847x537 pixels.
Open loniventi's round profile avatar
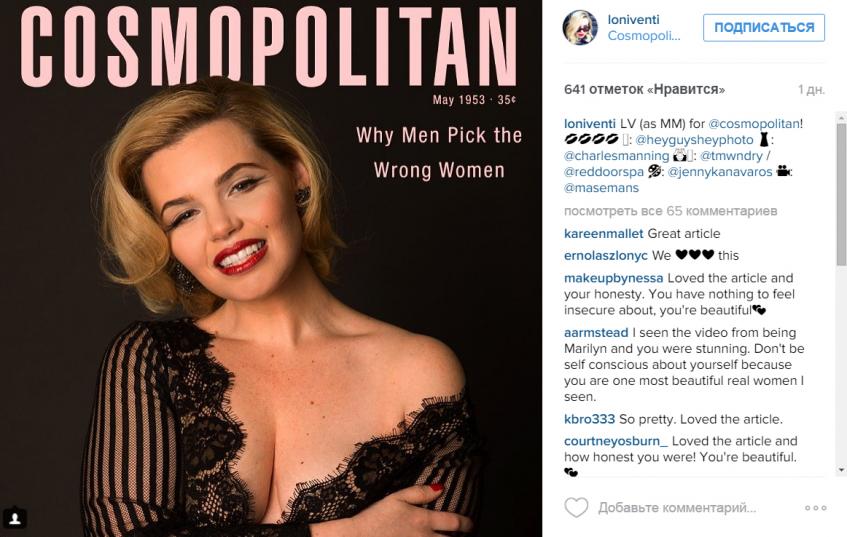(581, 28)
